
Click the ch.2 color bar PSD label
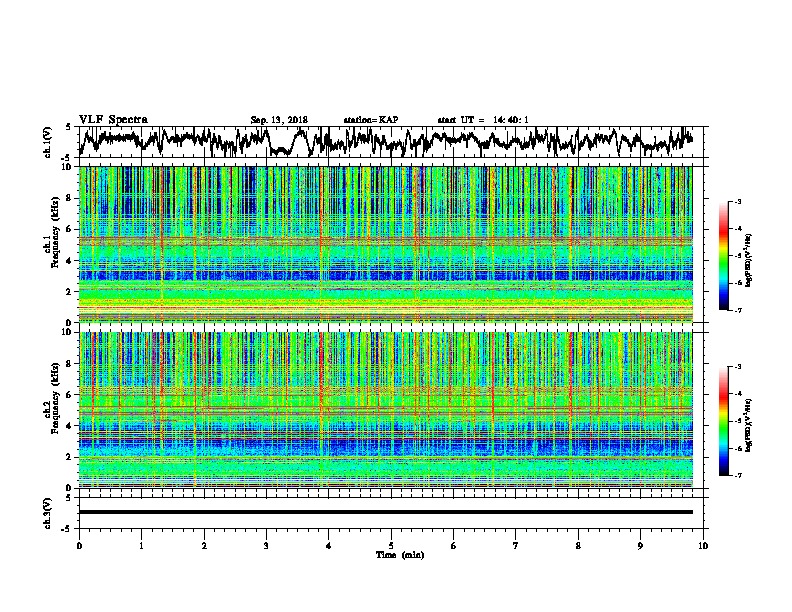(749, 425)
